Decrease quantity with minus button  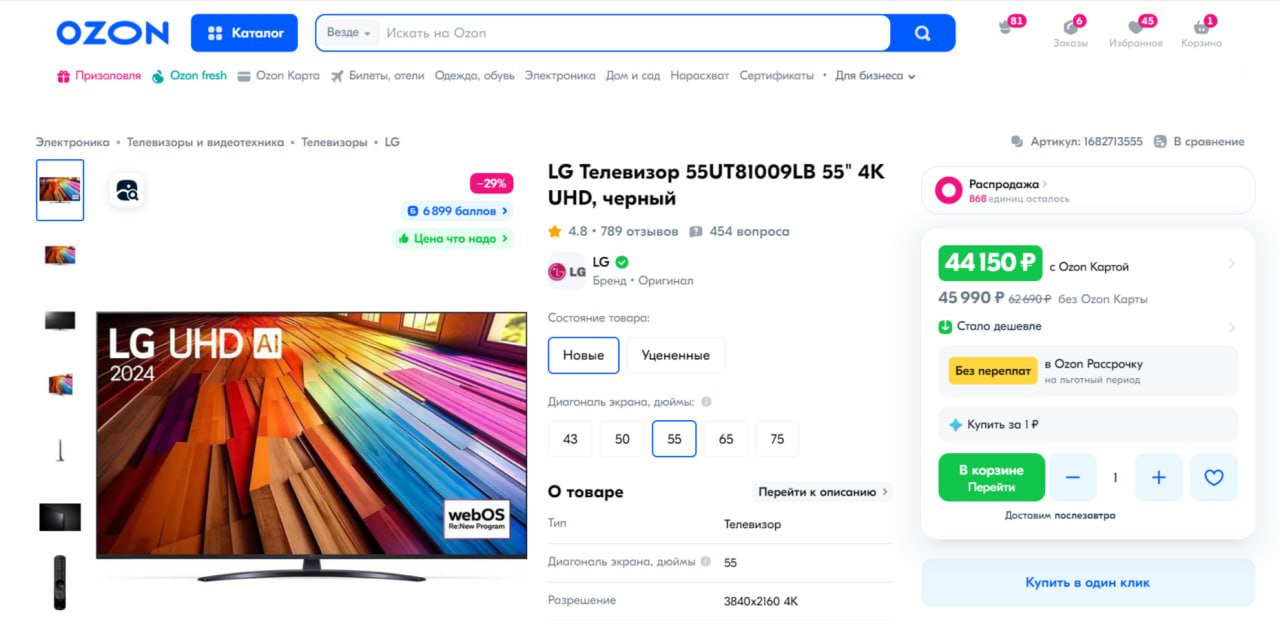1073,478
